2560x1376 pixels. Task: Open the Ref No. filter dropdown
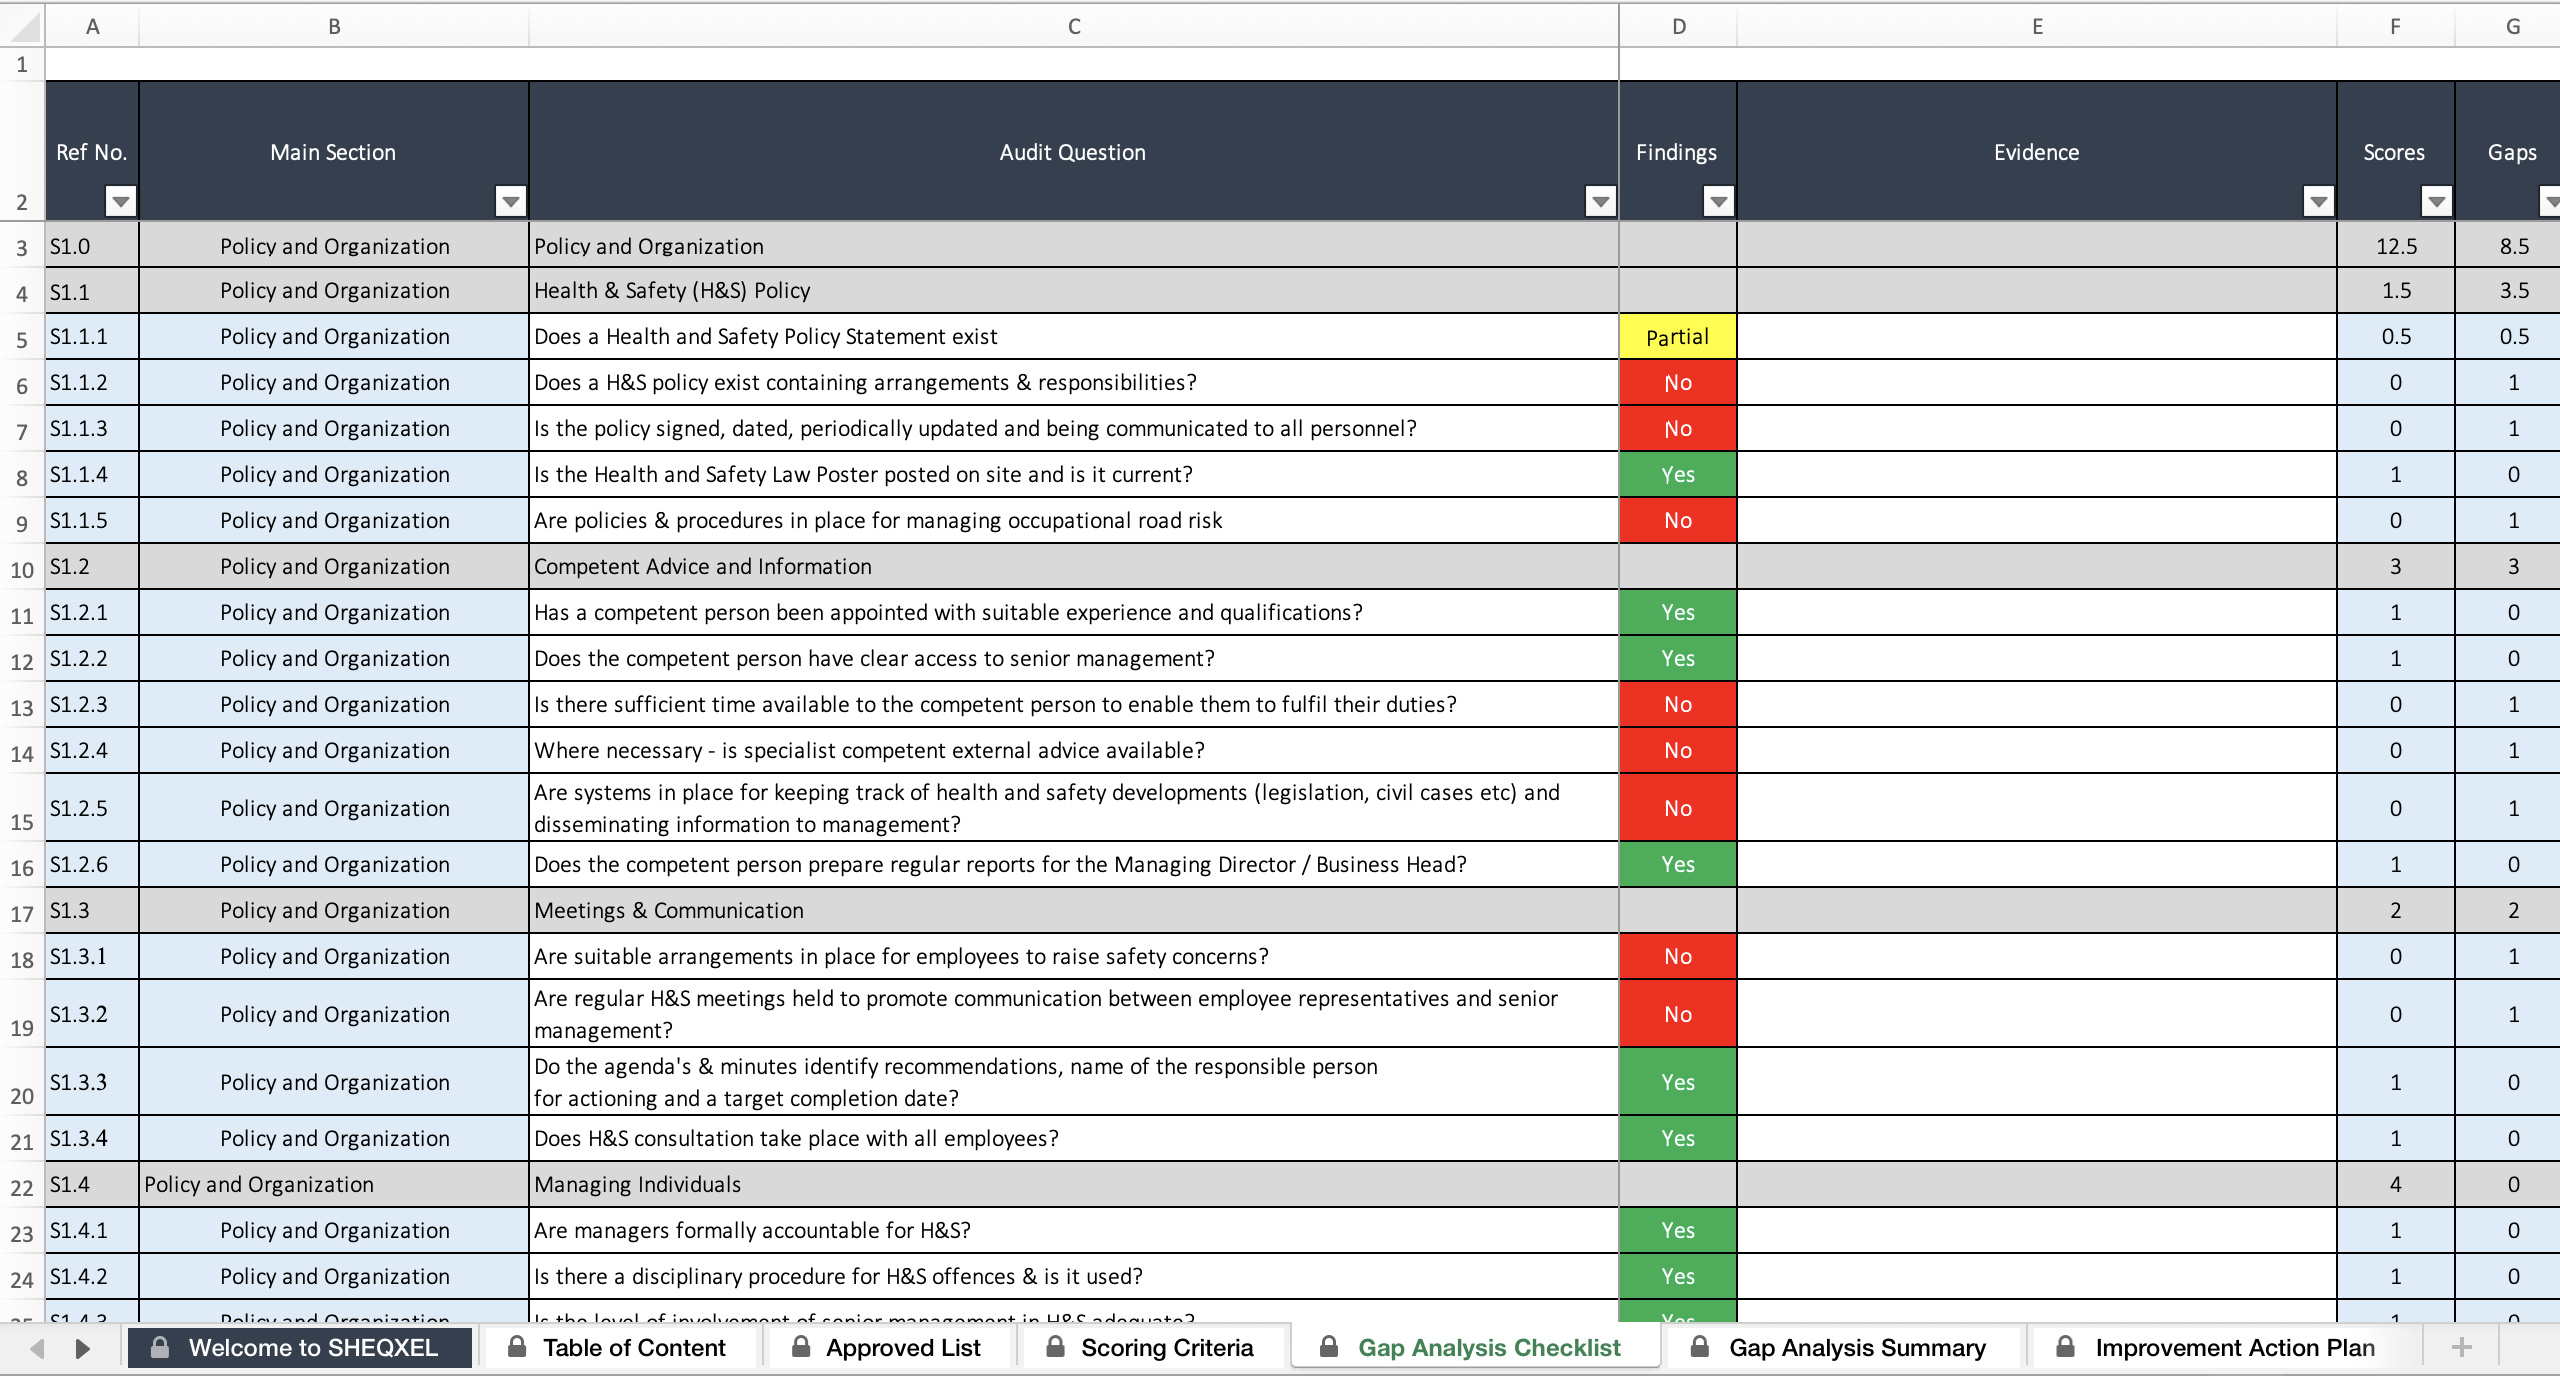point(121,202)
